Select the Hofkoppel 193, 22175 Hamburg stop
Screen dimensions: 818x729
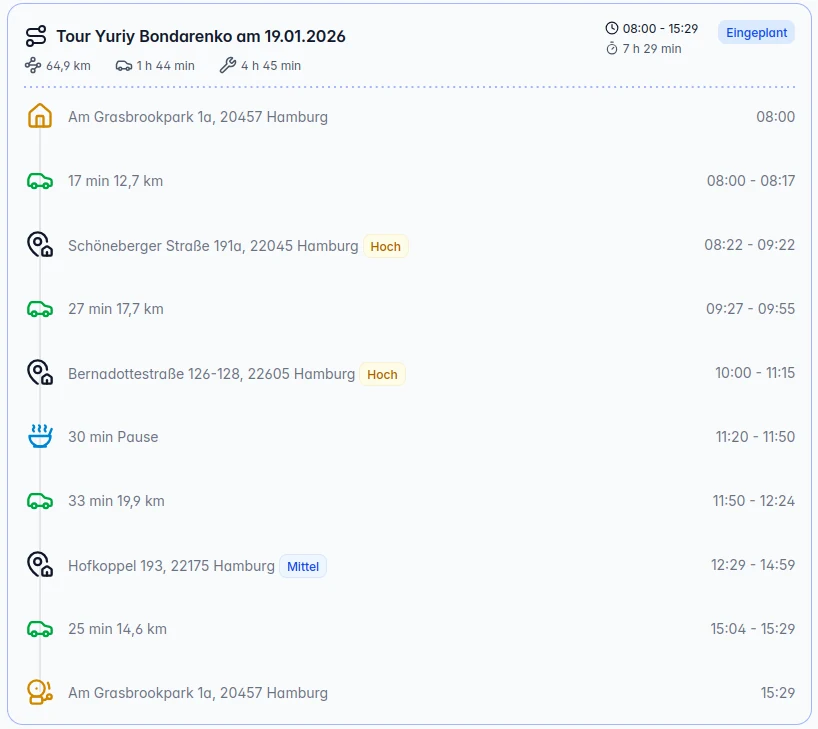171,566
